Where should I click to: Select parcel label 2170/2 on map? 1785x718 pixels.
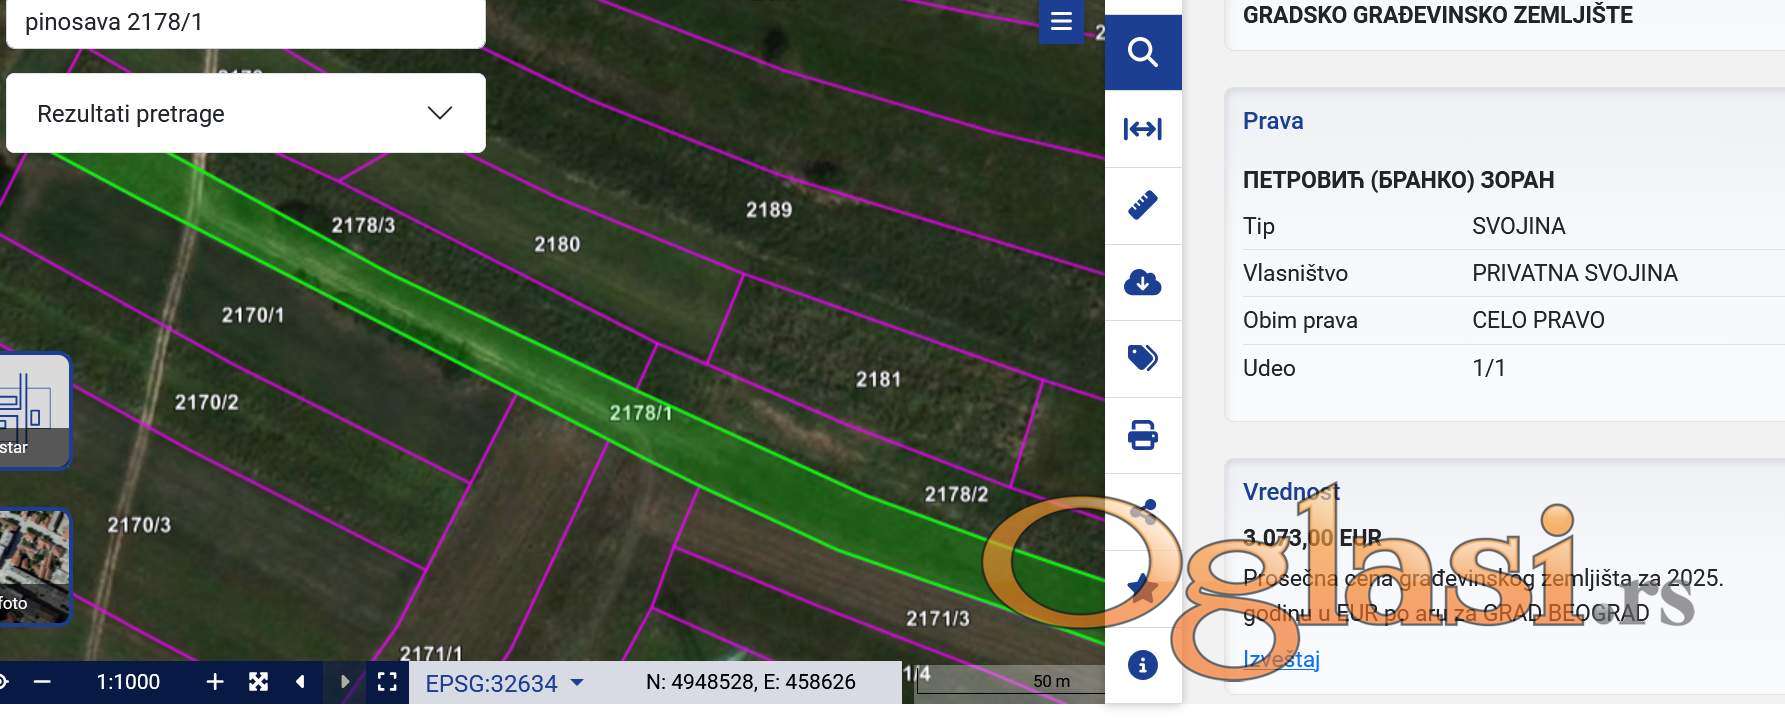207,402
